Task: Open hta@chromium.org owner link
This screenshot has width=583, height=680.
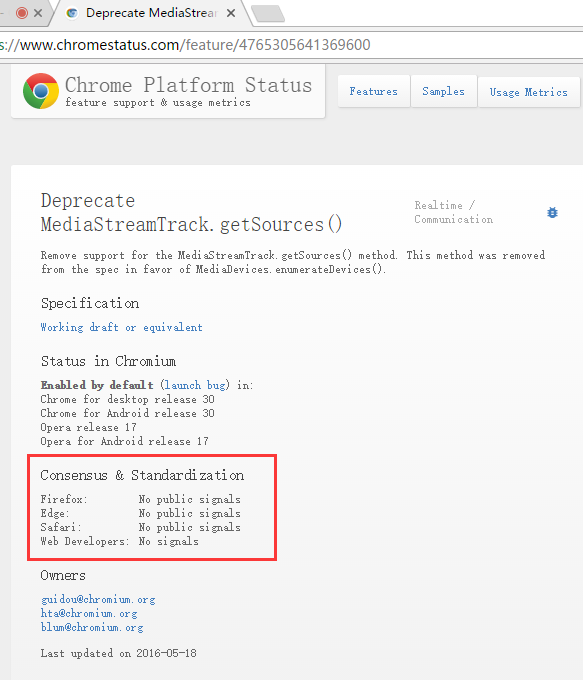Action: tap(89, 613)
